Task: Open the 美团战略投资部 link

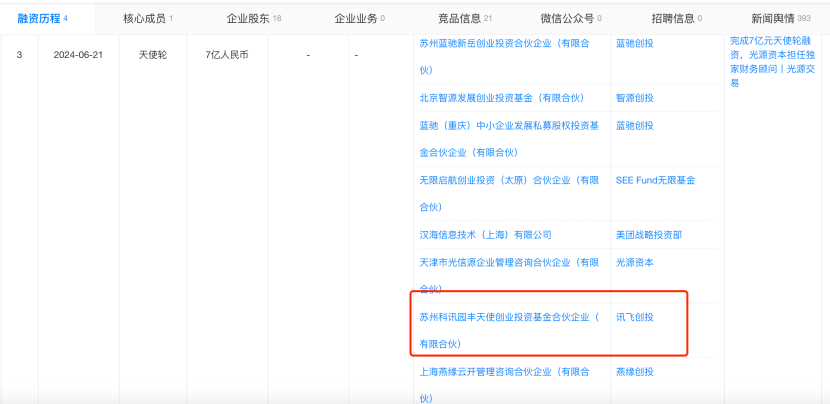Action: [649, 235]
